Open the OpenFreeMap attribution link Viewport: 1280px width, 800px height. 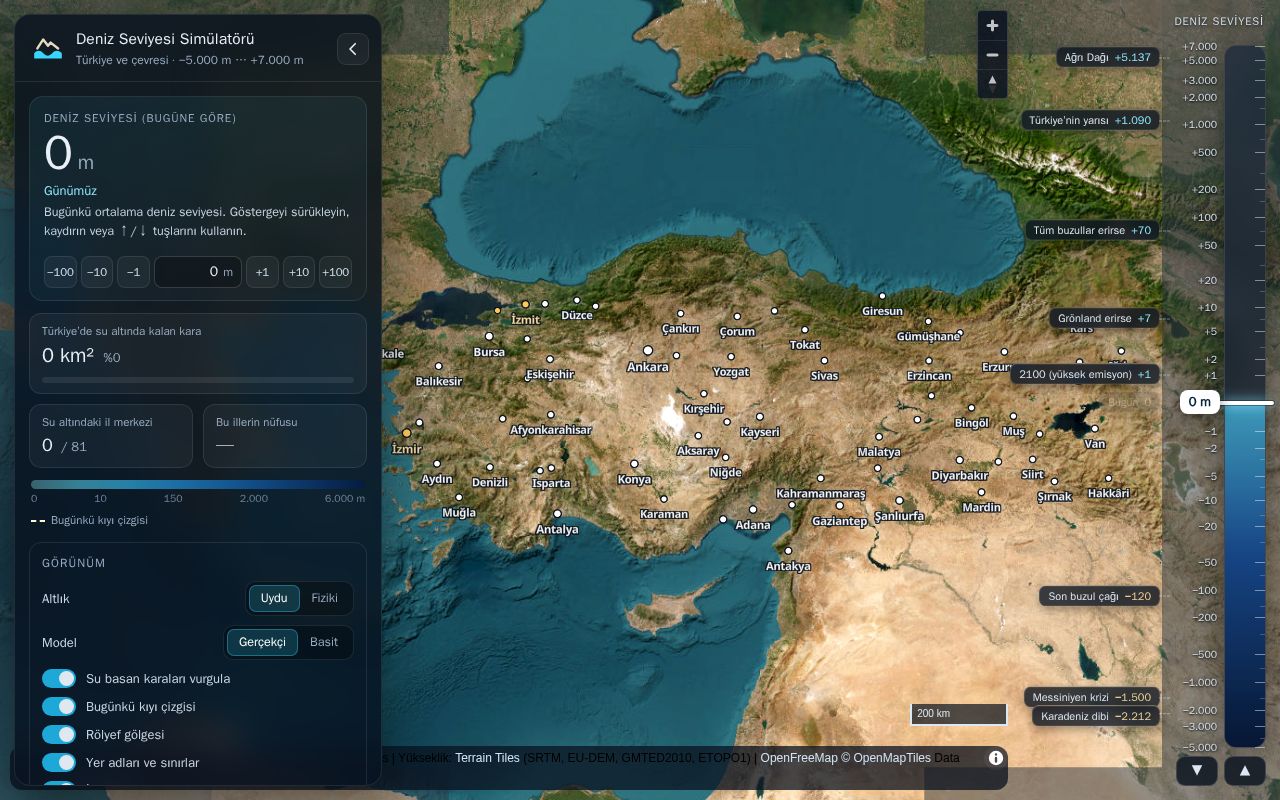point(799,758)
